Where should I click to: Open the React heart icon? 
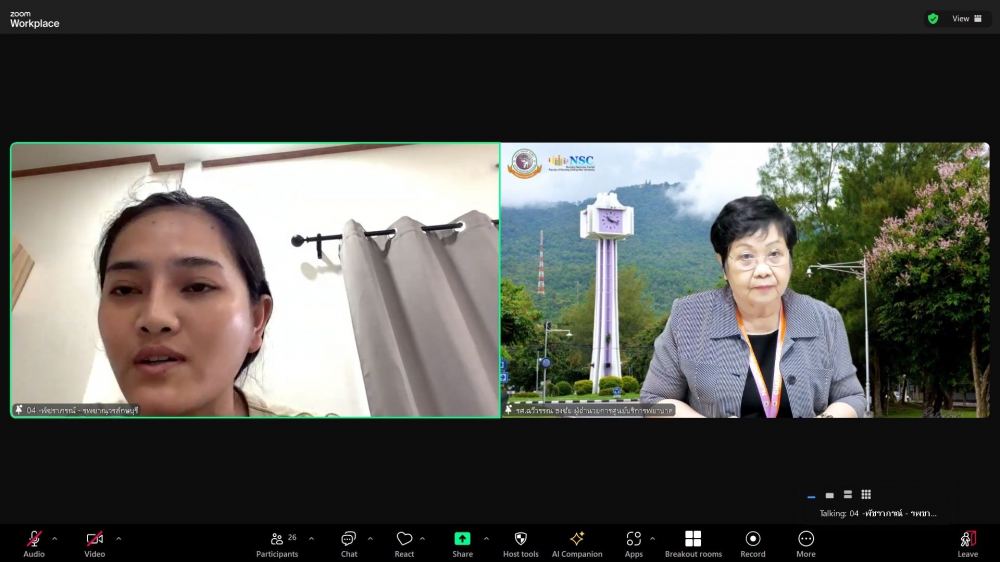404,540
